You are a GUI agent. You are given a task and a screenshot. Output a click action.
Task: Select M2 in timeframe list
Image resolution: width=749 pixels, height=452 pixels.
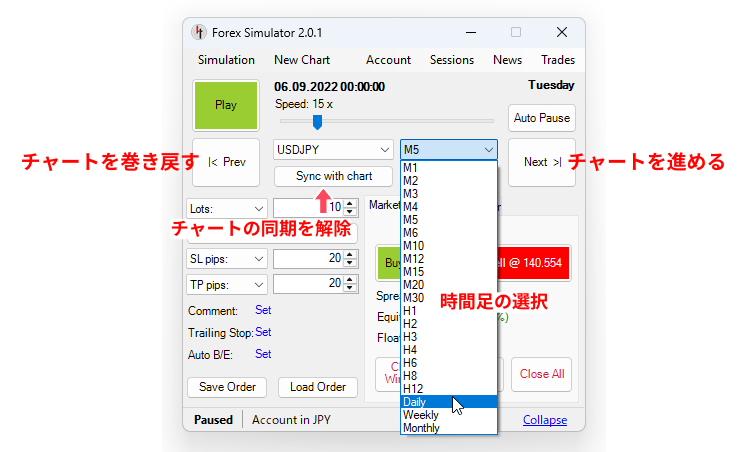click(x=449, y=181)
